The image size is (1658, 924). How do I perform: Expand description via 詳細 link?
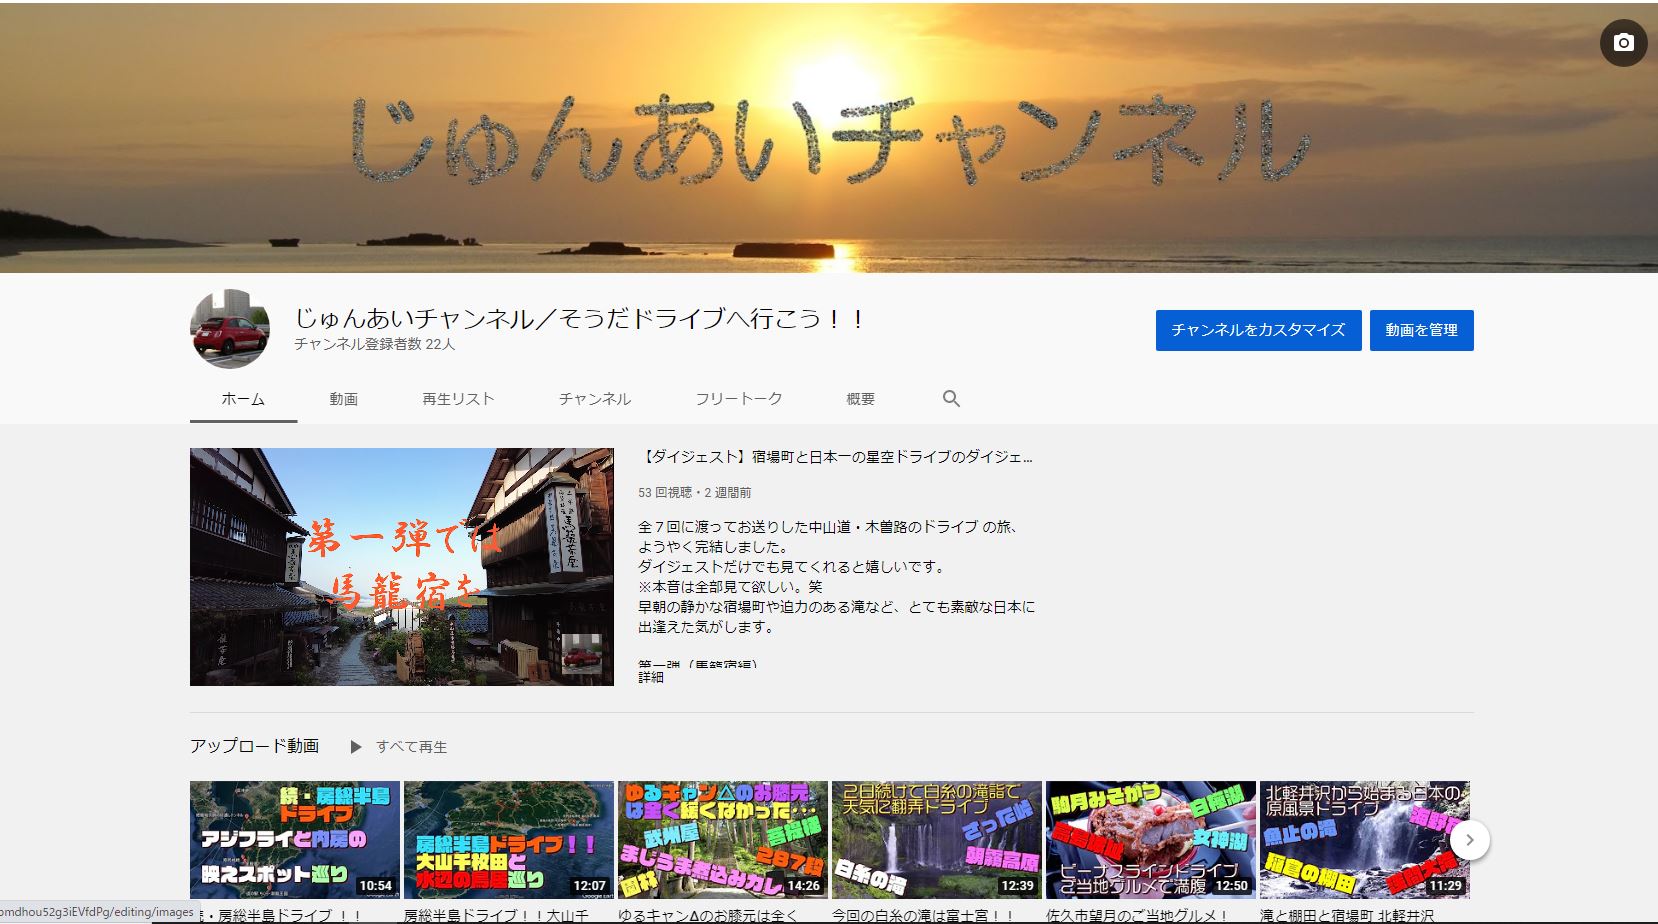pyautogui.click(x=651, y=677)
